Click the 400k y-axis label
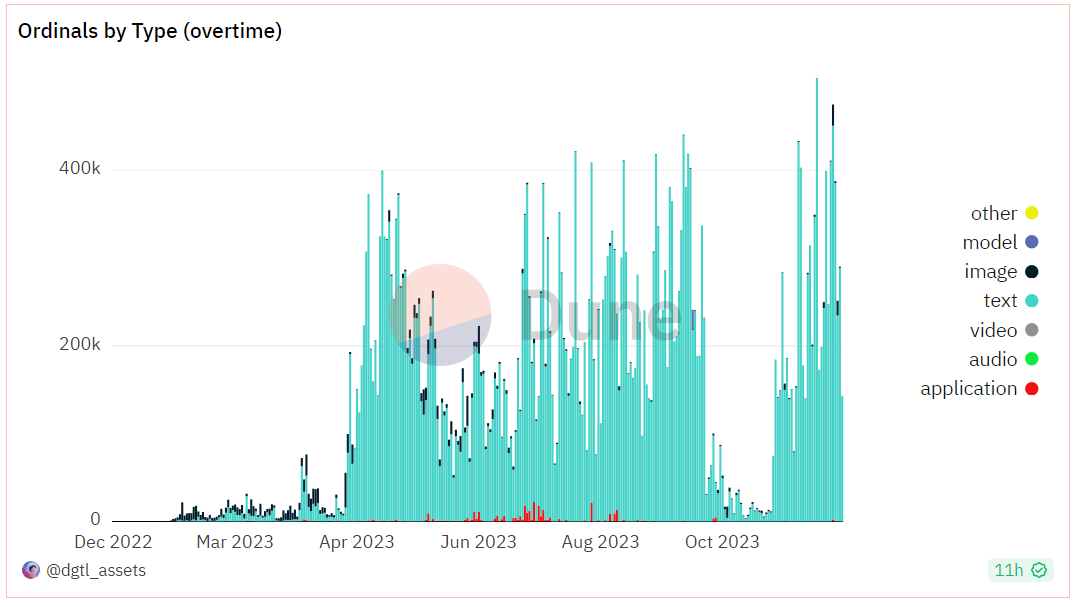 pos(80,168)
